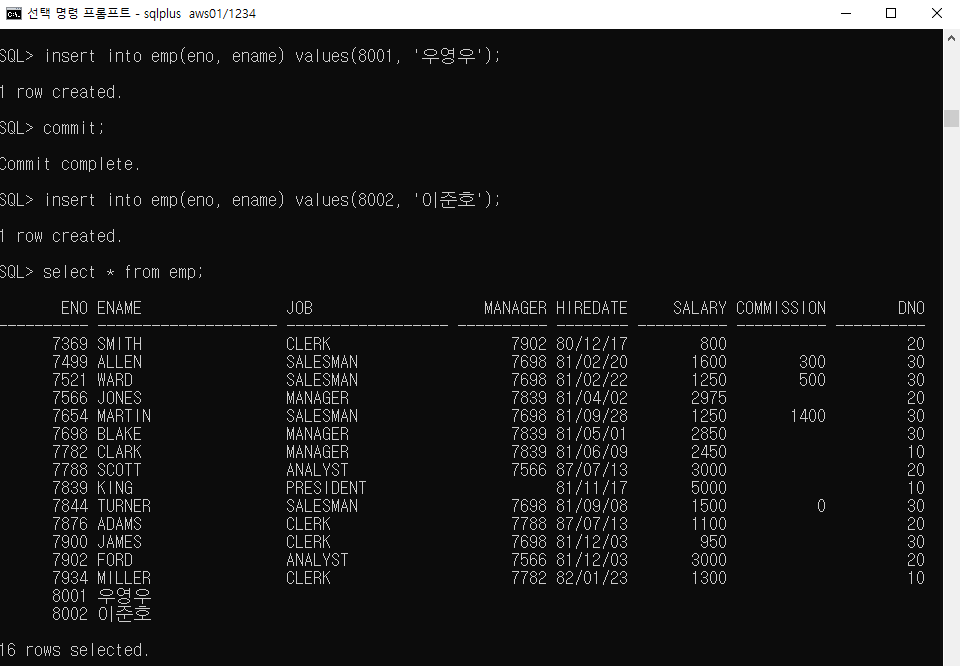Click the scrollbar up arrow
This screenshot has height=666, width=960.
pos(951,38)
